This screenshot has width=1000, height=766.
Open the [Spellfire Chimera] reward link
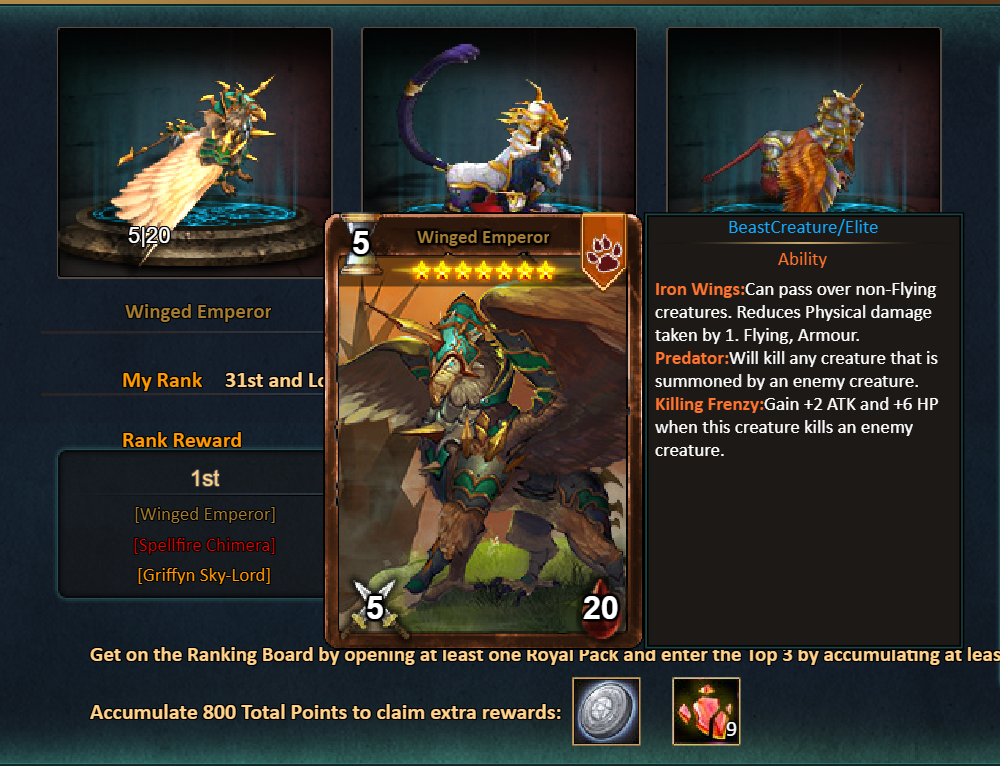coord(204,545)
